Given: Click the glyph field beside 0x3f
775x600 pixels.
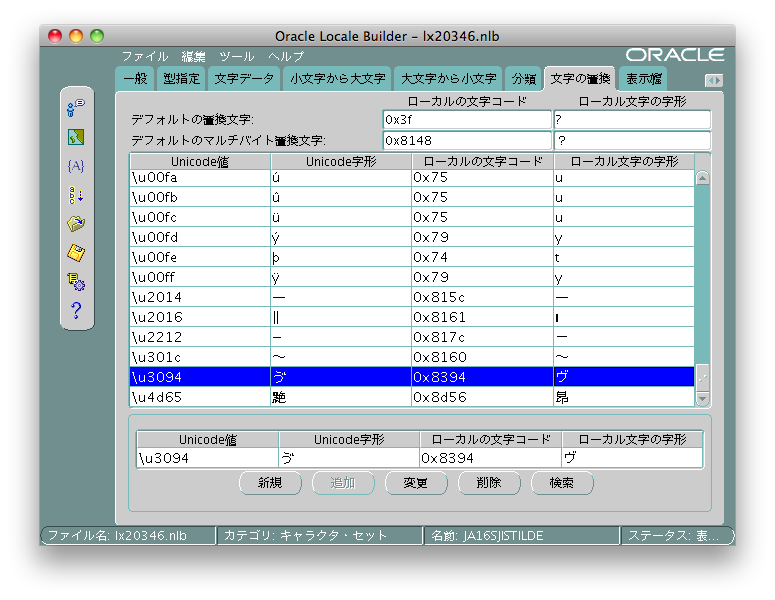Looking at the screenshot, I should tap(633, 120).
